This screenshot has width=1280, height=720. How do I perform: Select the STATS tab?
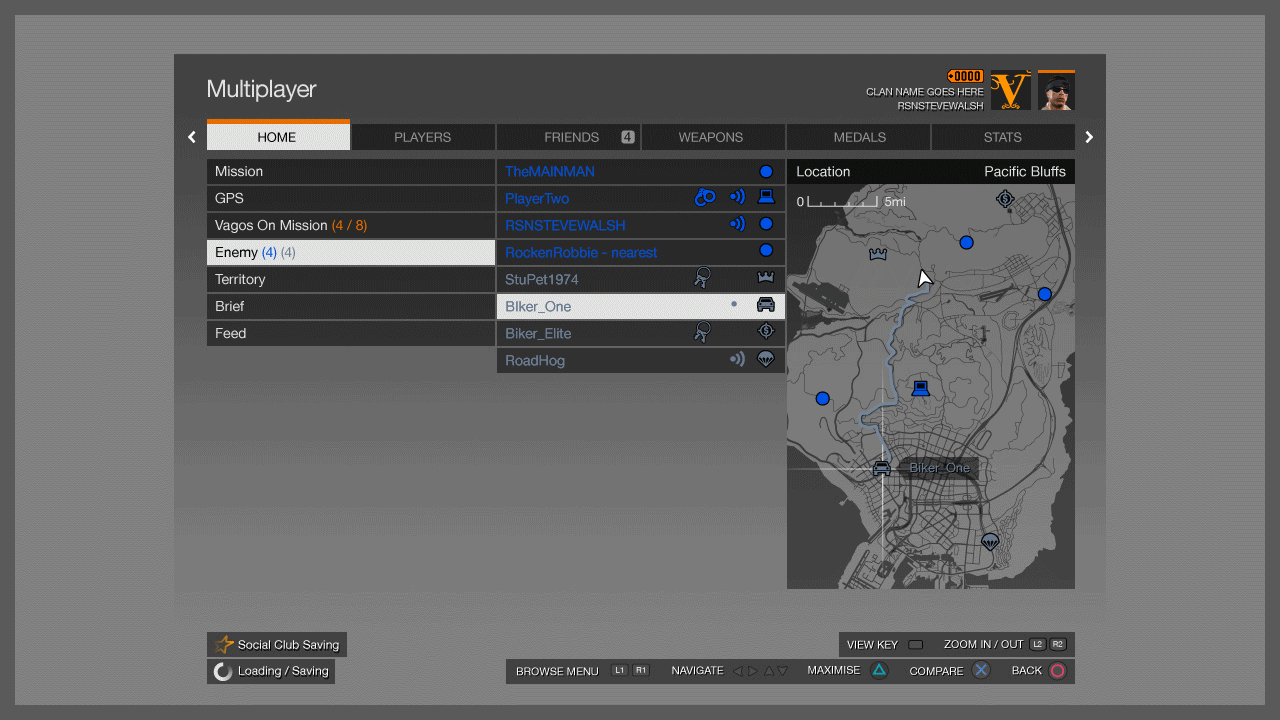click(x=1002, y=137)
